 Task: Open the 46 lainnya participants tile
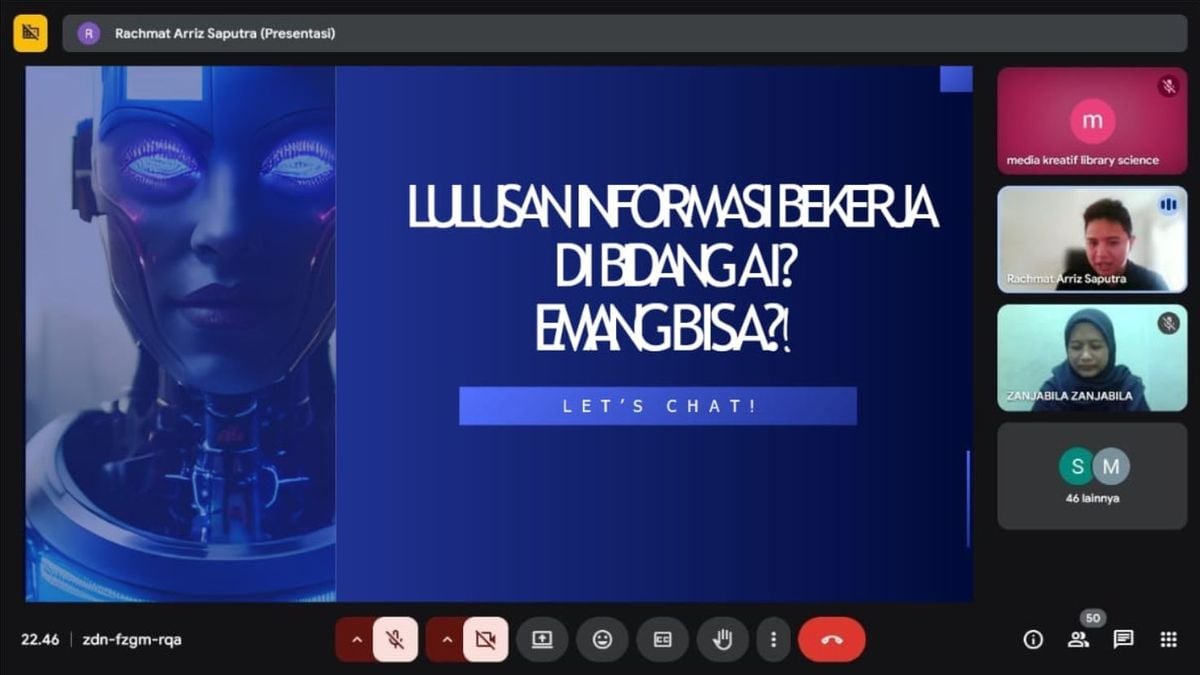click(1092, 476)
